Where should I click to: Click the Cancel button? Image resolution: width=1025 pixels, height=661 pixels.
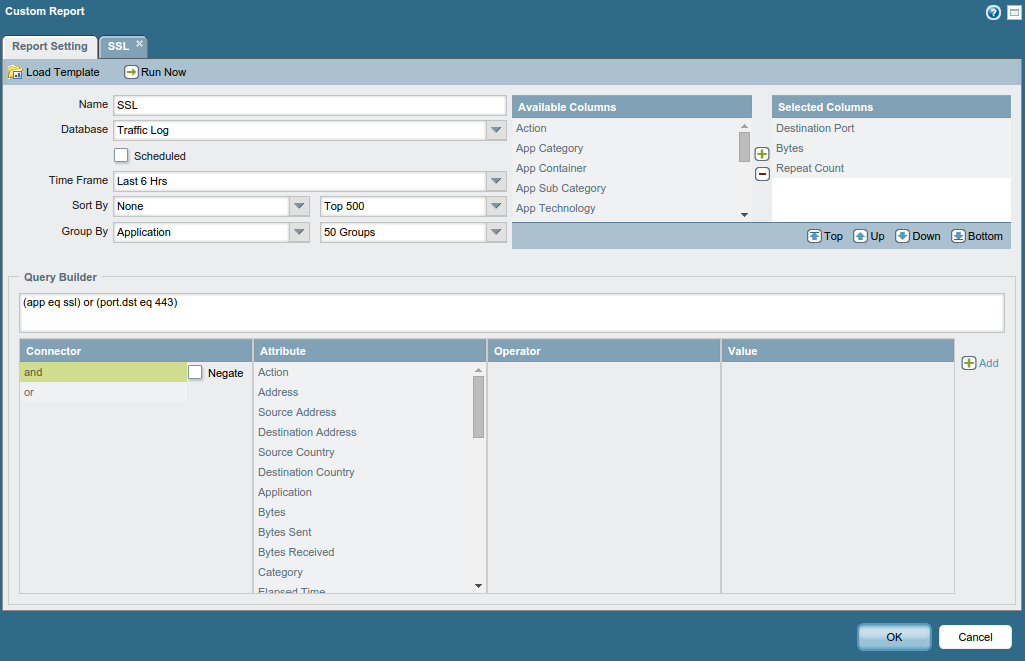point(975,637)
